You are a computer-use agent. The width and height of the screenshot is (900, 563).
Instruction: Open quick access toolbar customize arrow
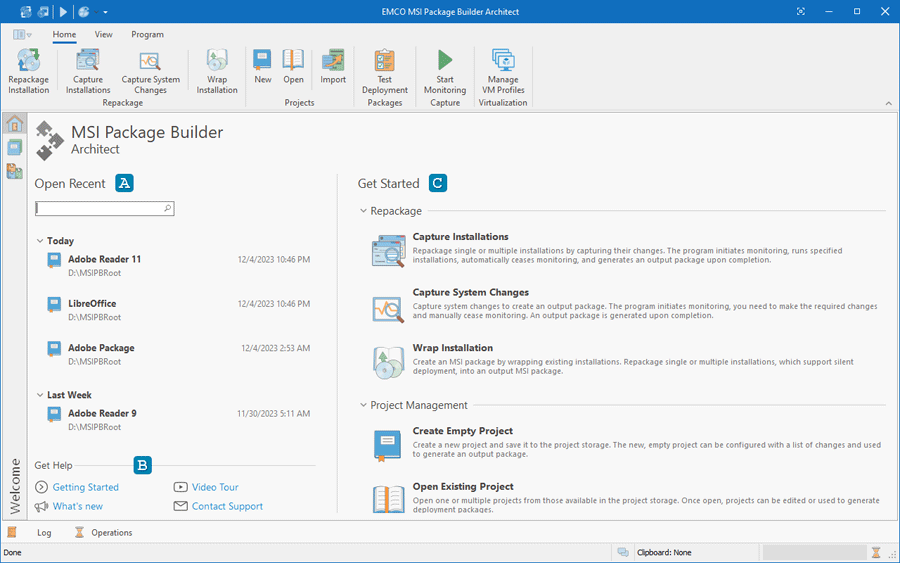[x=105, y=12]
